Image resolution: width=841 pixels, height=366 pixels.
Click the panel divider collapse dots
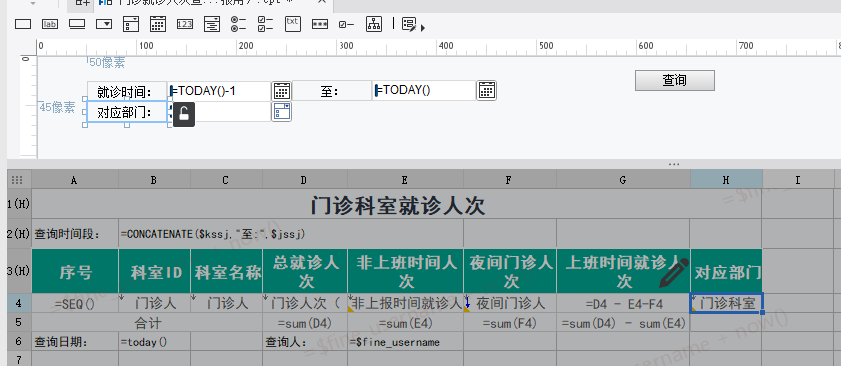[x=674, y=164]
